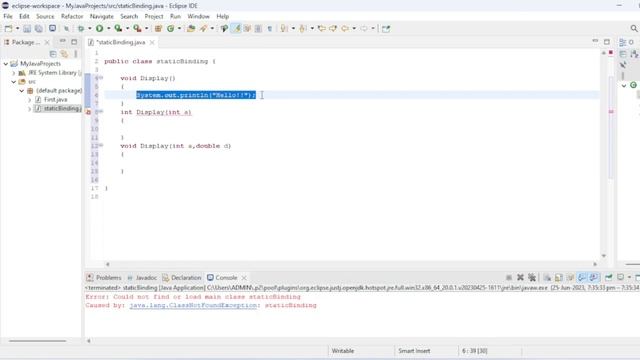Toggle Show Console on Standard Out icon
The height and width of the screenshot is (360, 640).
click(x=582, y=278)
